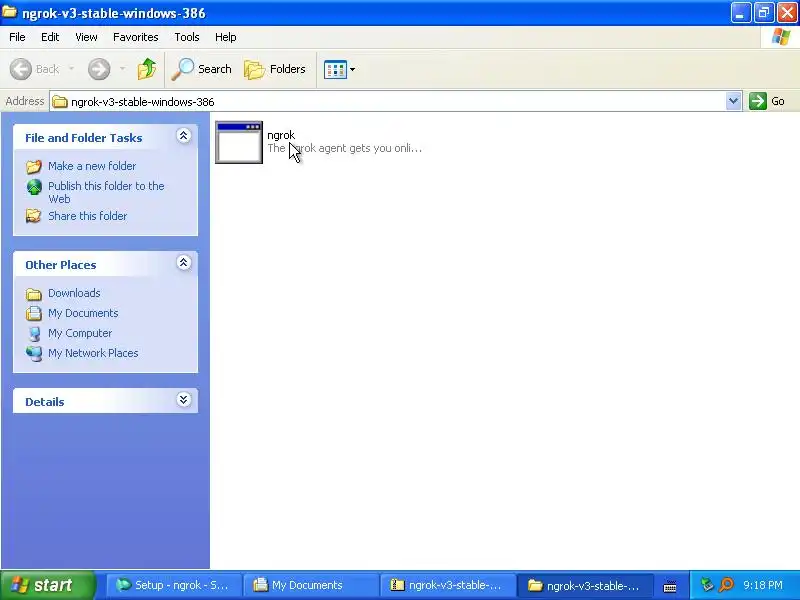The image size is (800, 600).
Task: Click the Up folder toolbar icon
Action: 146,69
